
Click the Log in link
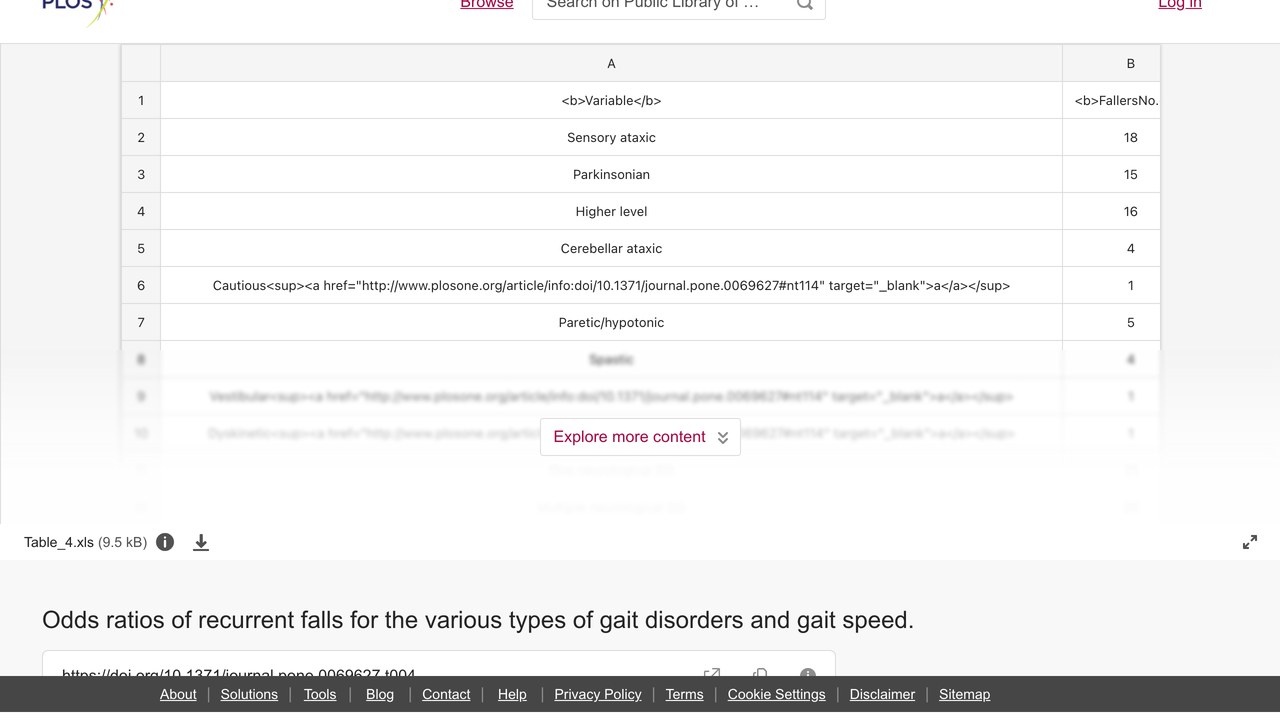click(1180, 5)
